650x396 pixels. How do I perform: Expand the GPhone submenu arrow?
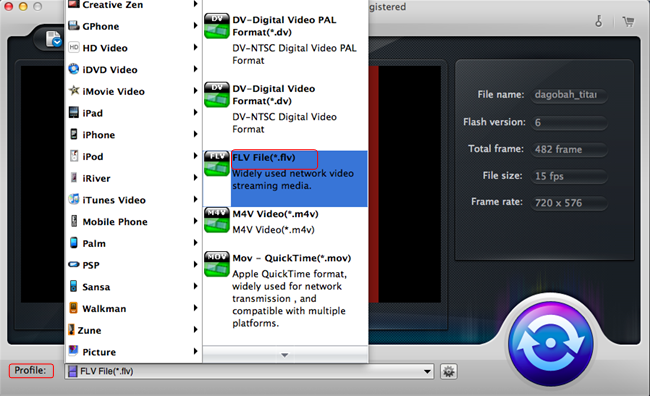(195, 26)
